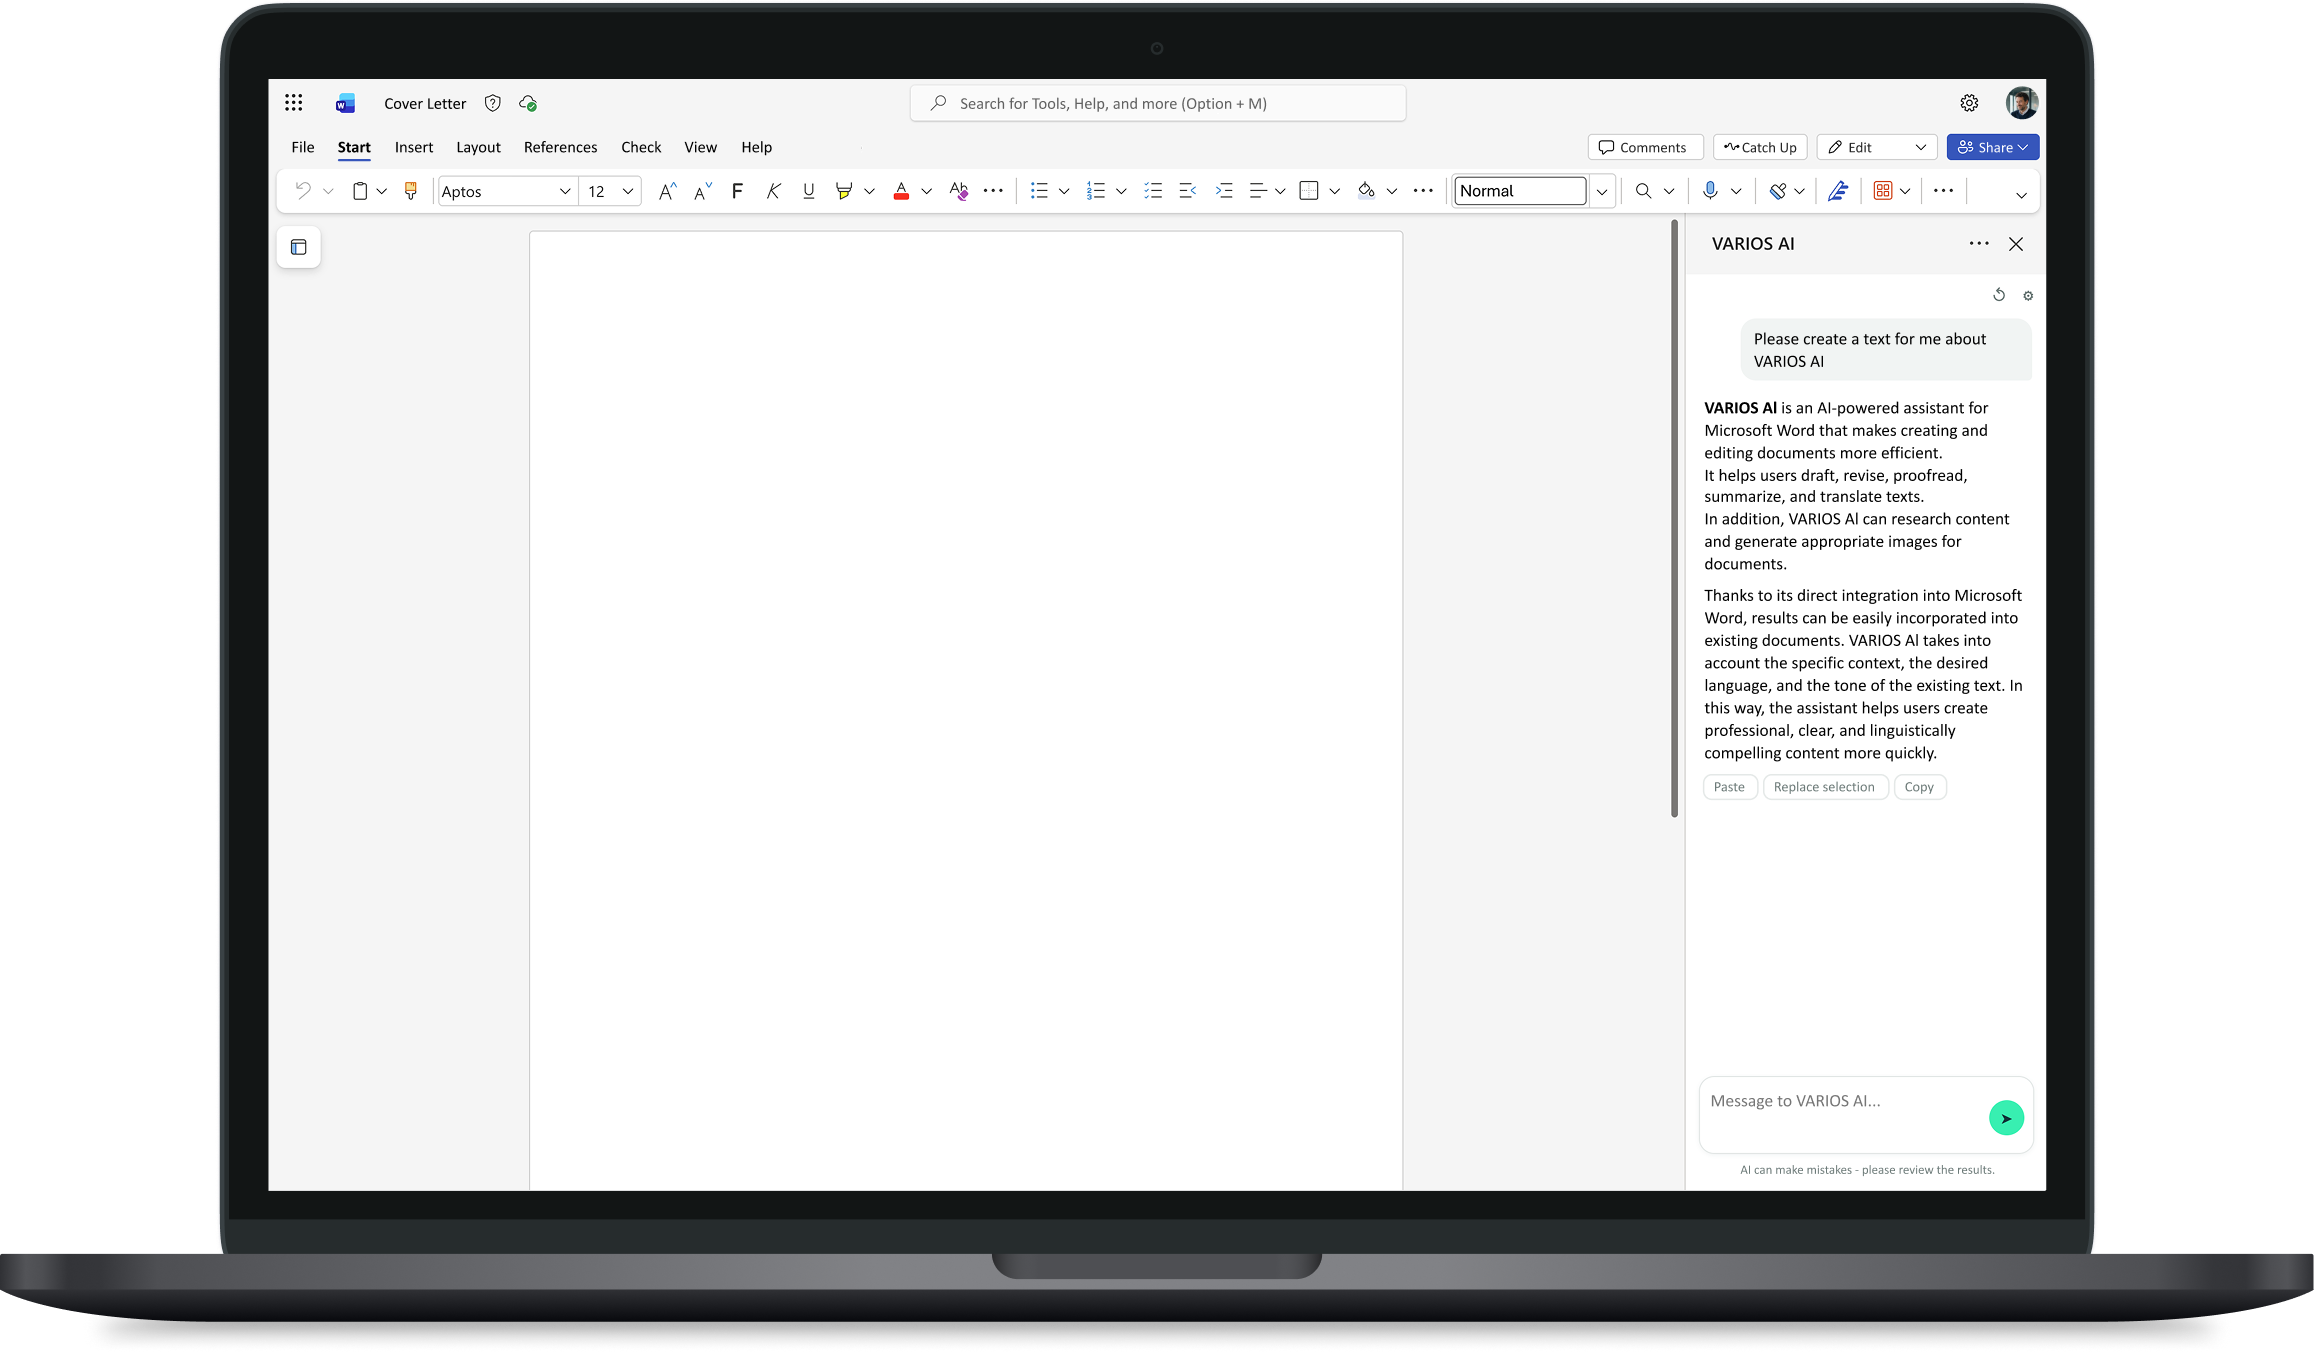Insert a bulleted list

pyautogui.click(x=1039, y=190)
